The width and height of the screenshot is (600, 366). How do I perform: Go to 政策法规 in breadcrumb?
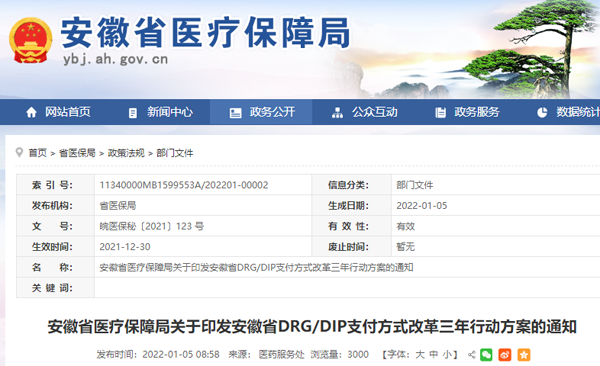coord(126,153)
